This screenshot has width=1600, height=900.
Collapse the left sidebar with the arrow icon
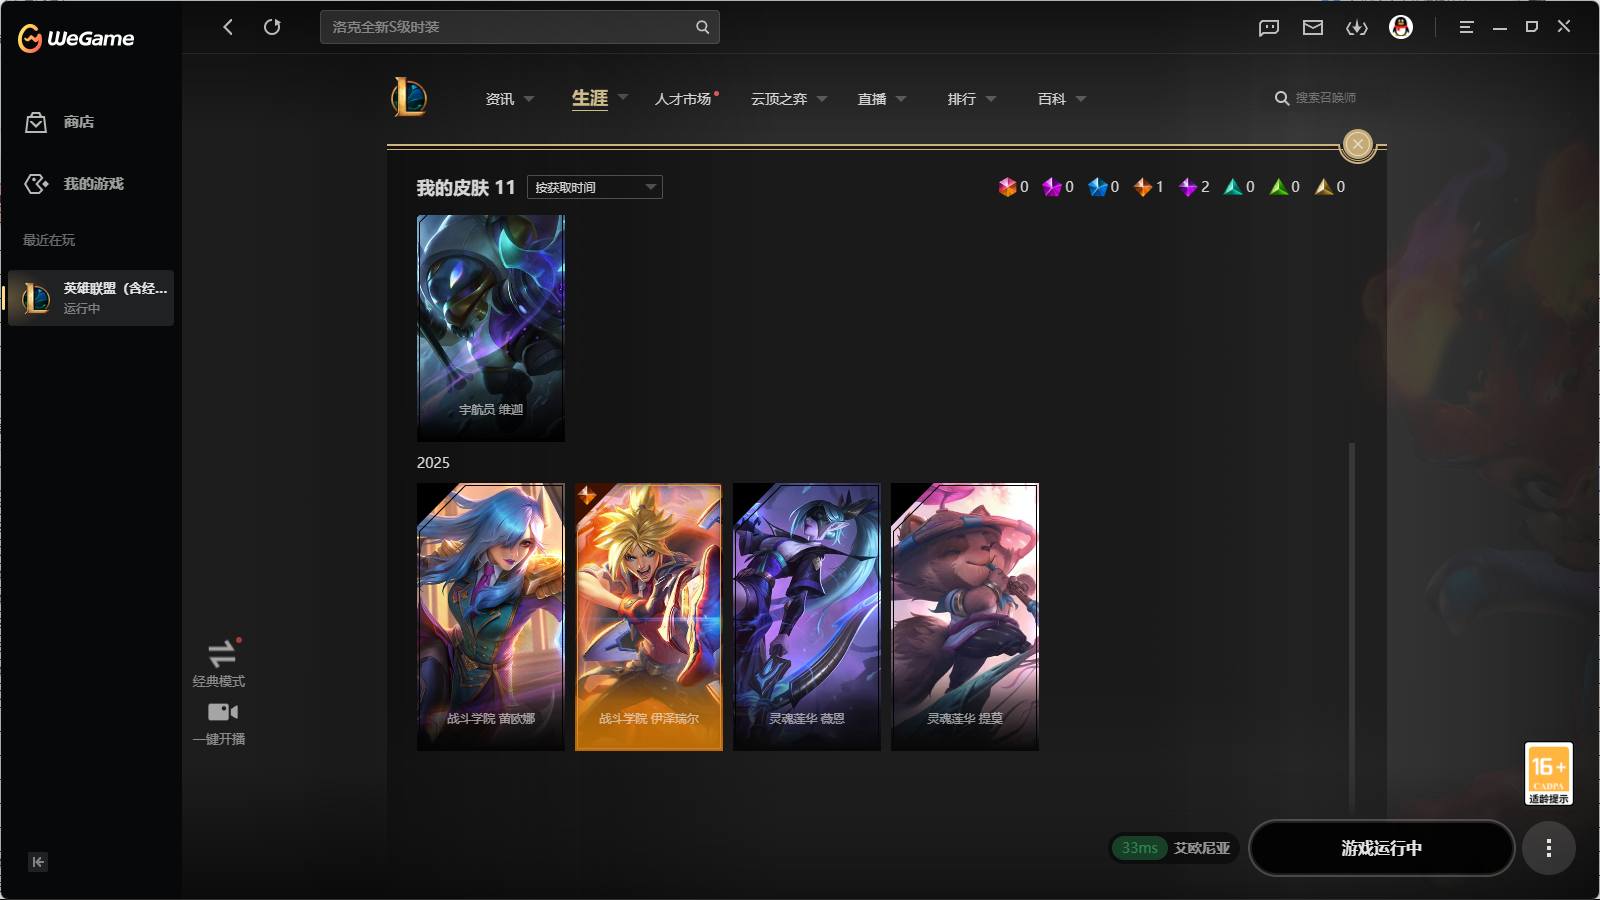(38, 862)
